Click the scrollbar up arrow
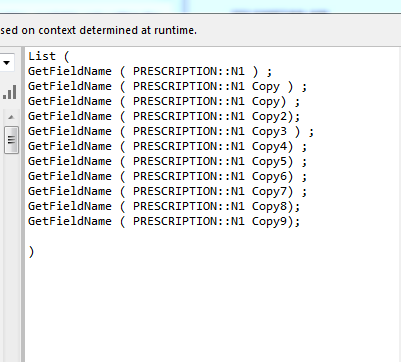Viewport: 401px width, 362px height. click(11, 117)
